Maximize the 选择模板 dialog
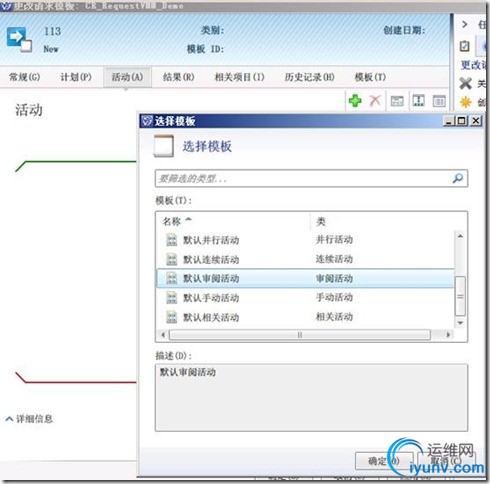Viewport: 490px width, 484px height. (x=462, y=121)
